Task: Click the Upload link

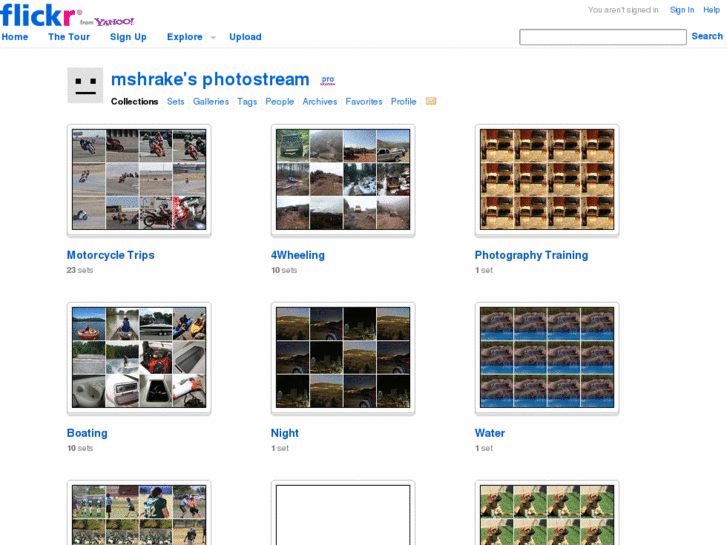Action: (x=245, y=37)
